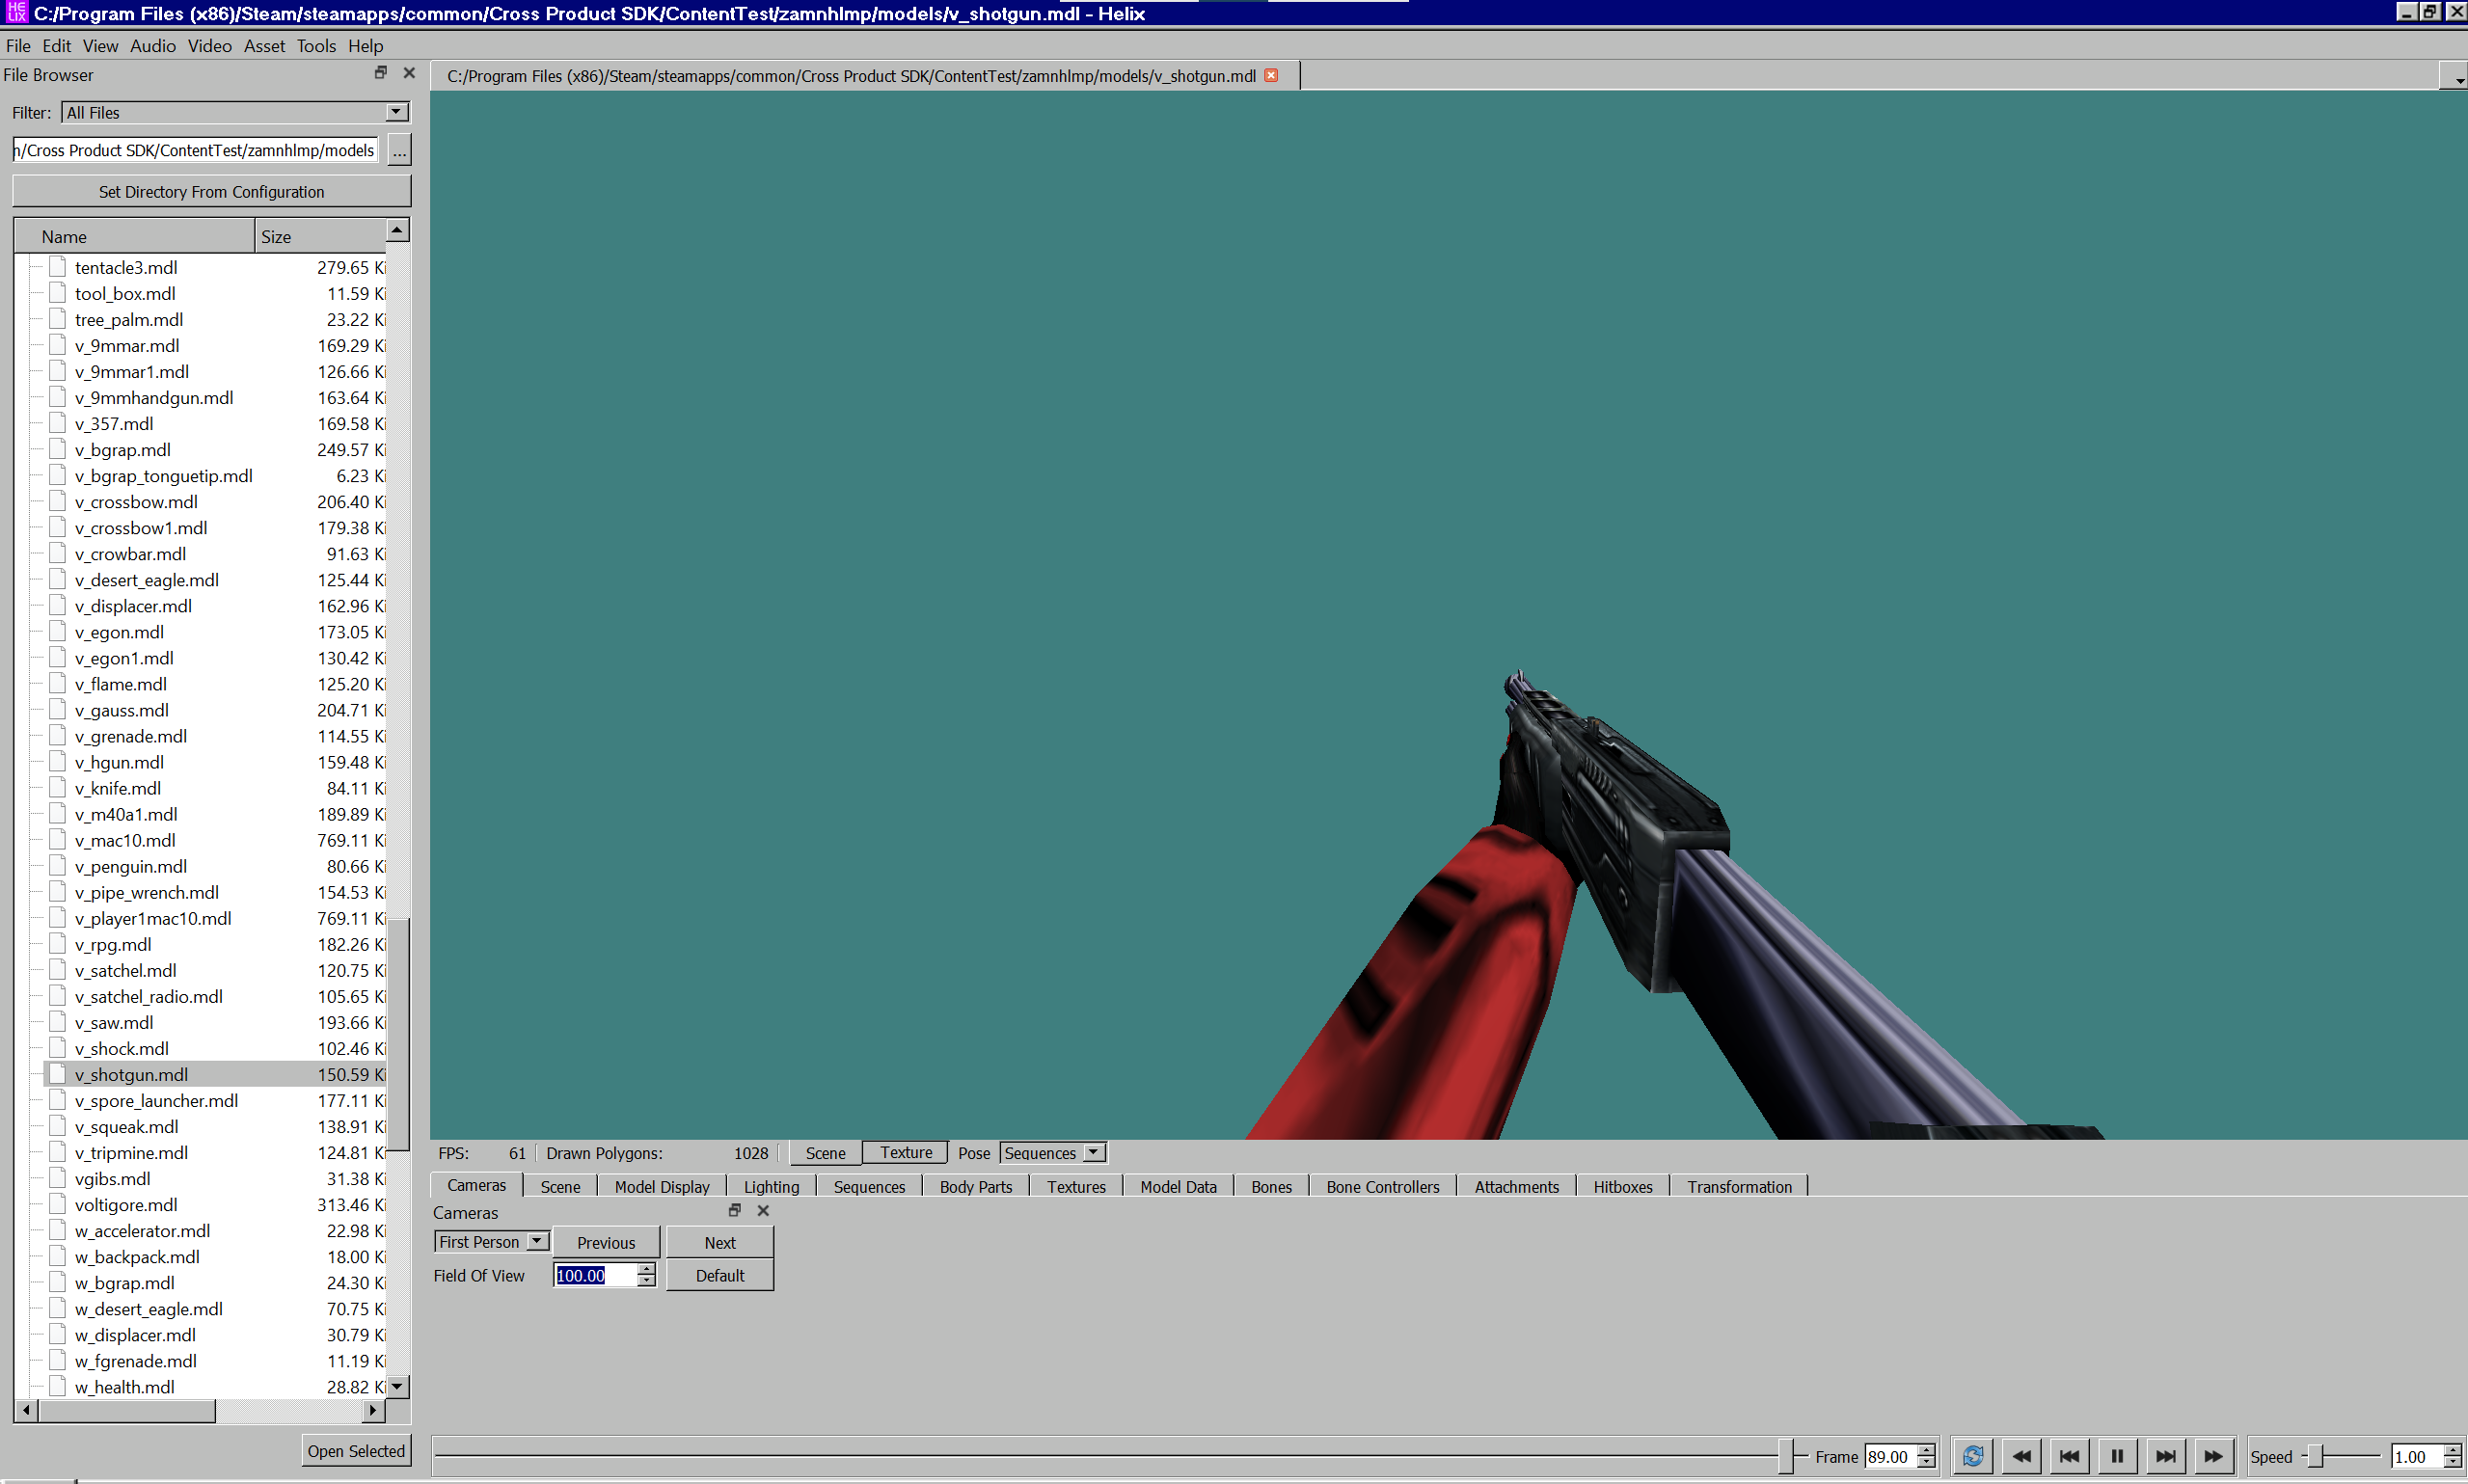Viewport: 2468px width, 1484px height.
Task: Select the Texture view mode button
Action: click(906, 1152)
